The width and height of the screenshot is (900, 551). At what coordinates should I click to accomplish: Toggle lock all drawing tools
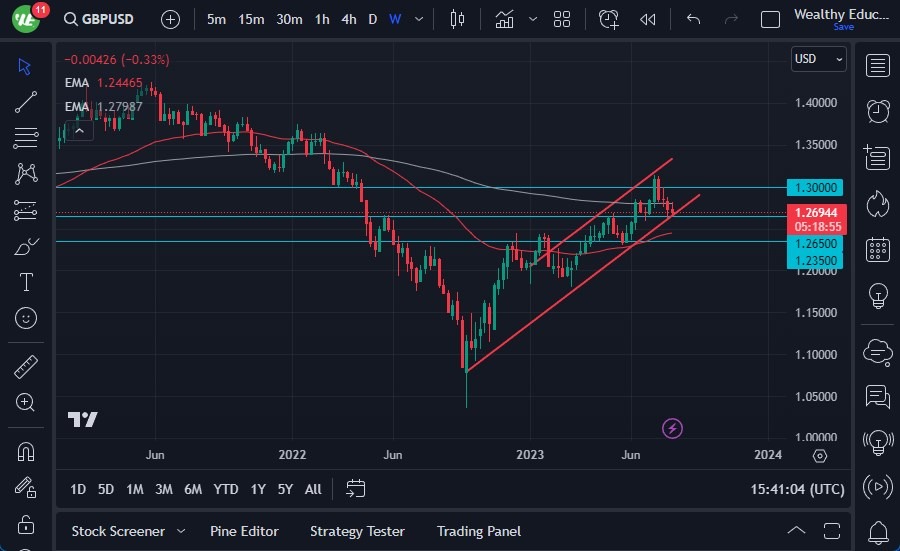click(26, 524)
